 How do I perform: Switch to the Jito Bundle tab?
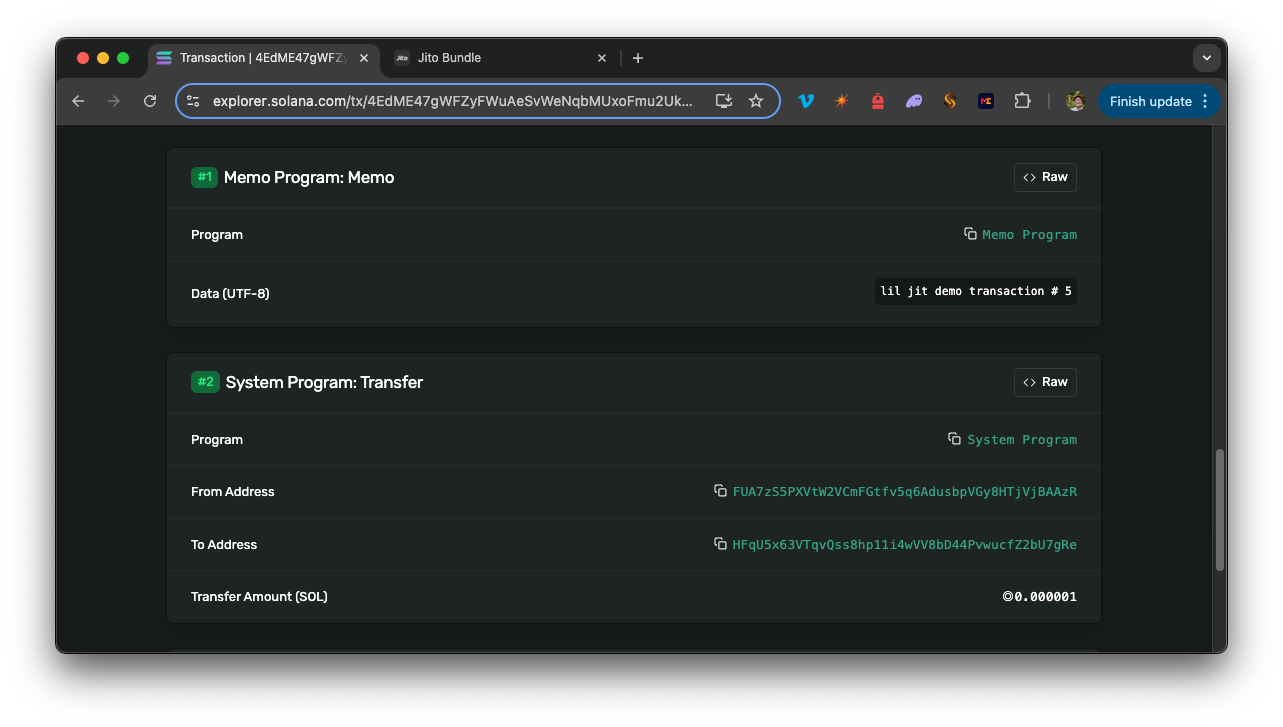(500, 58)
